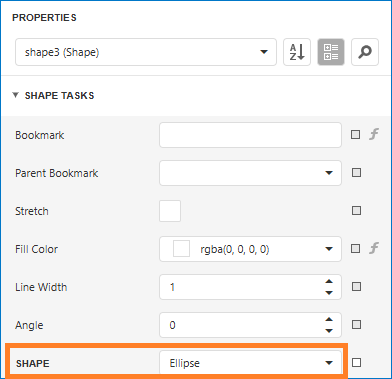Collapse the Shape Tasks section
The width and height of the screenshot is (392, 379).
(x=15, y=95)
